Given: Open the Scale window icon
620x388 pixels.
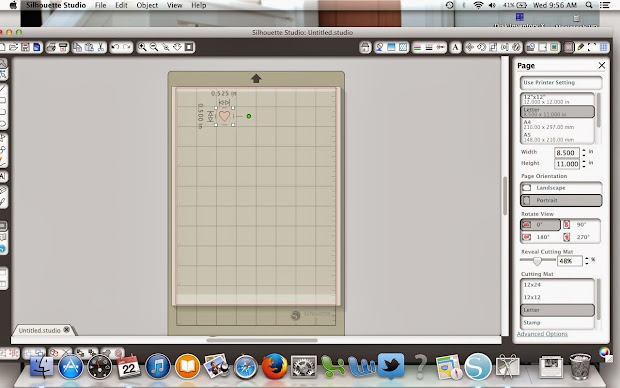Looking at the screenshot, I should click(x=493, y=48).
